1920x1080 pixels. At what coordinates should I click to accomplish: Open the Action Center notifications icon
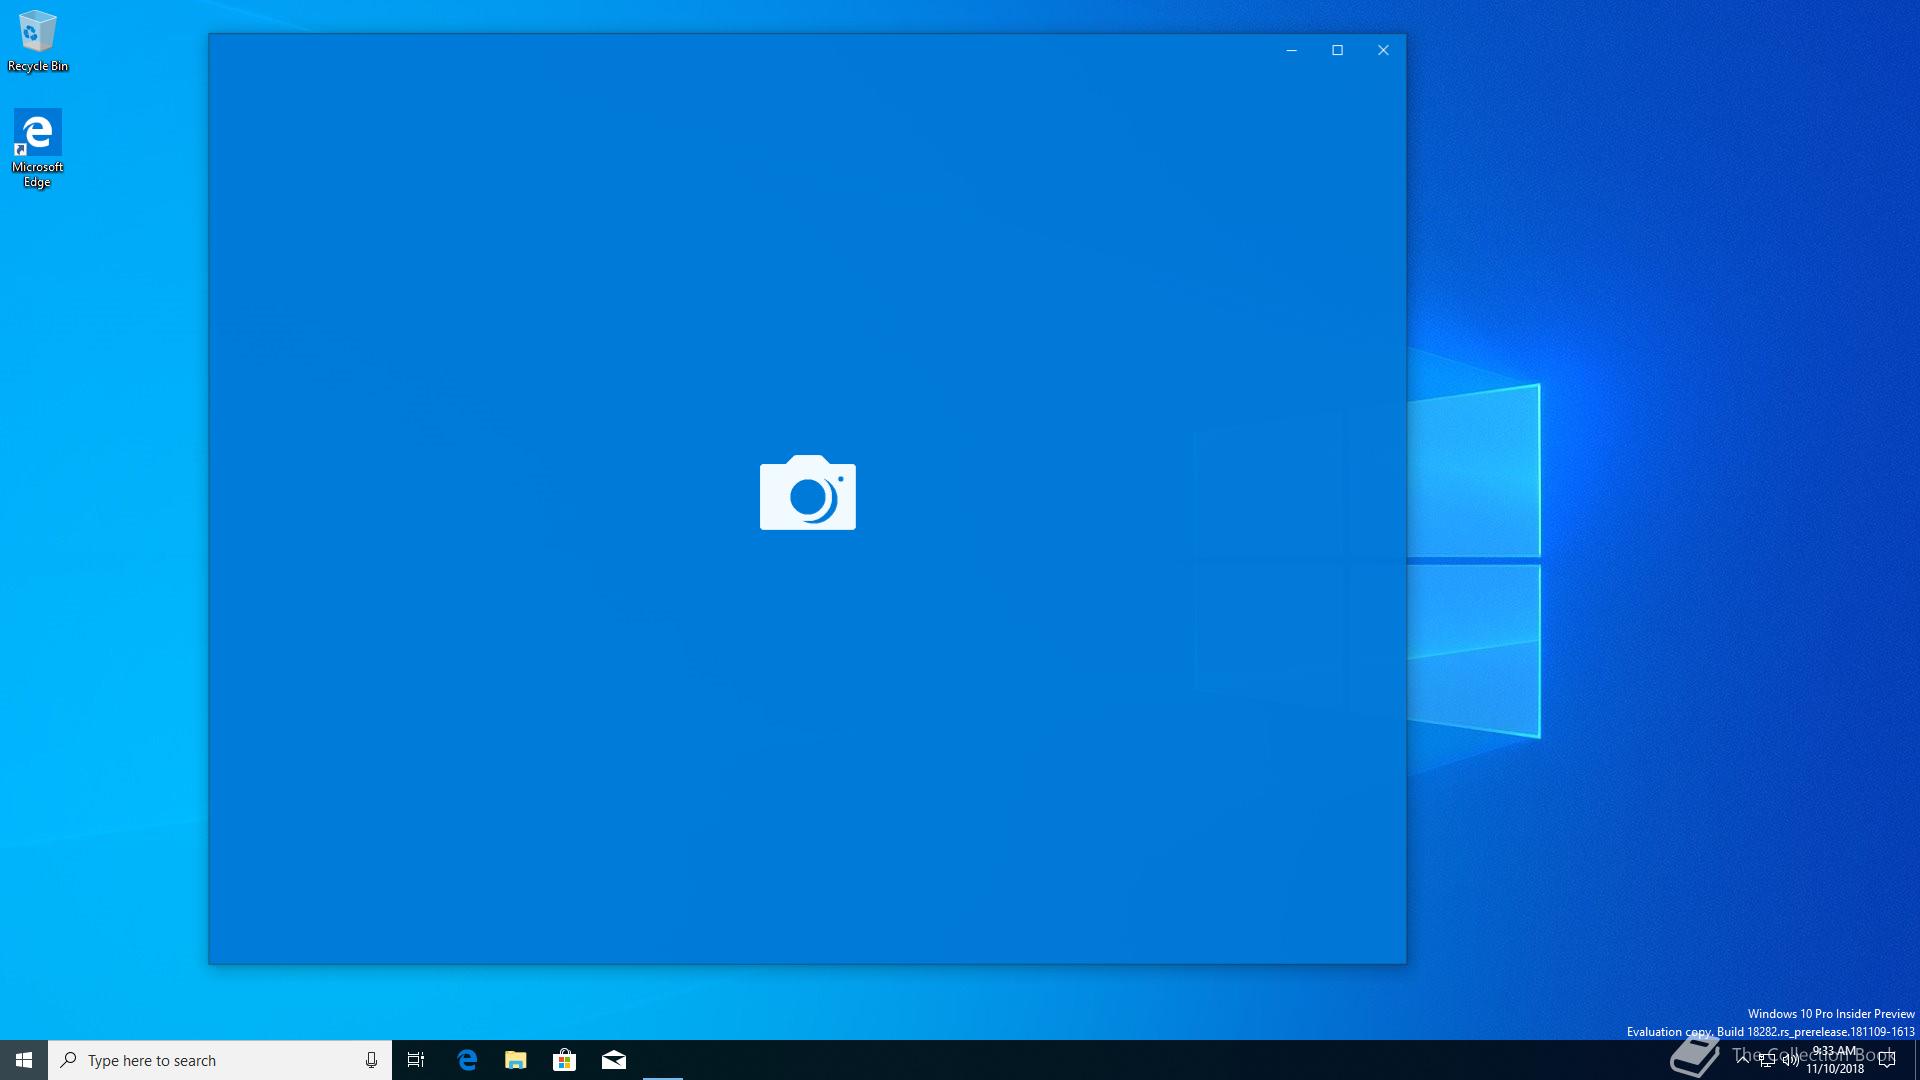1887,1060
